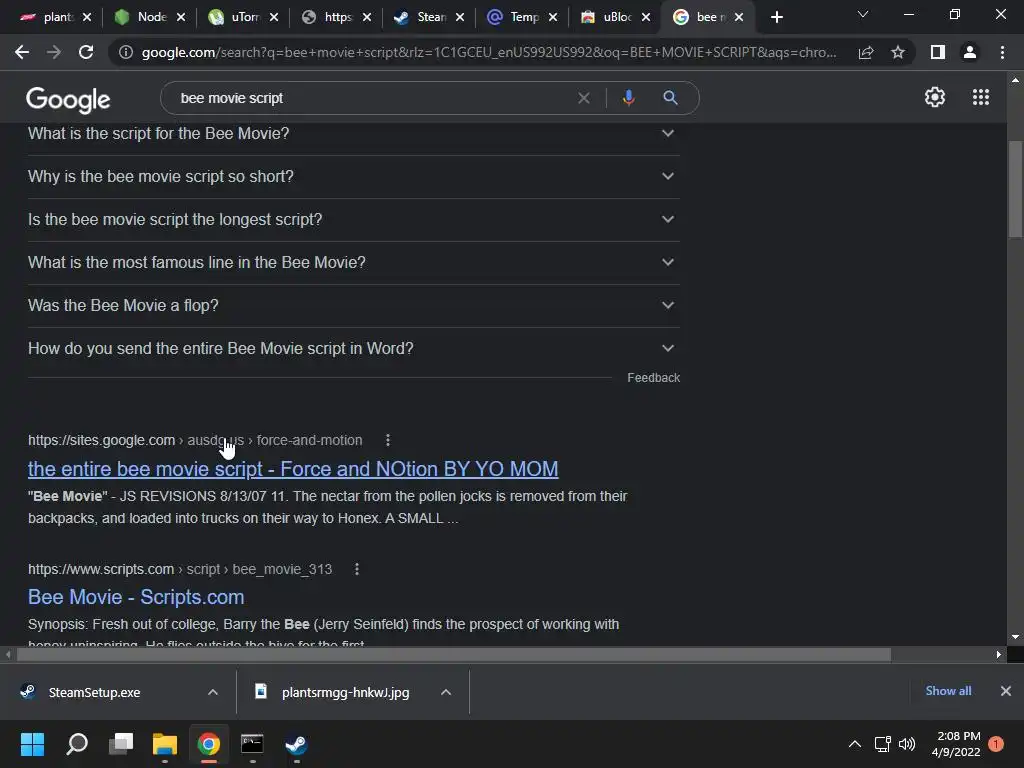Close the downloads bar
Image resolution: width=1024 pixels, height=768 pixels.
pyautogui.click(x=1006, y=691)
